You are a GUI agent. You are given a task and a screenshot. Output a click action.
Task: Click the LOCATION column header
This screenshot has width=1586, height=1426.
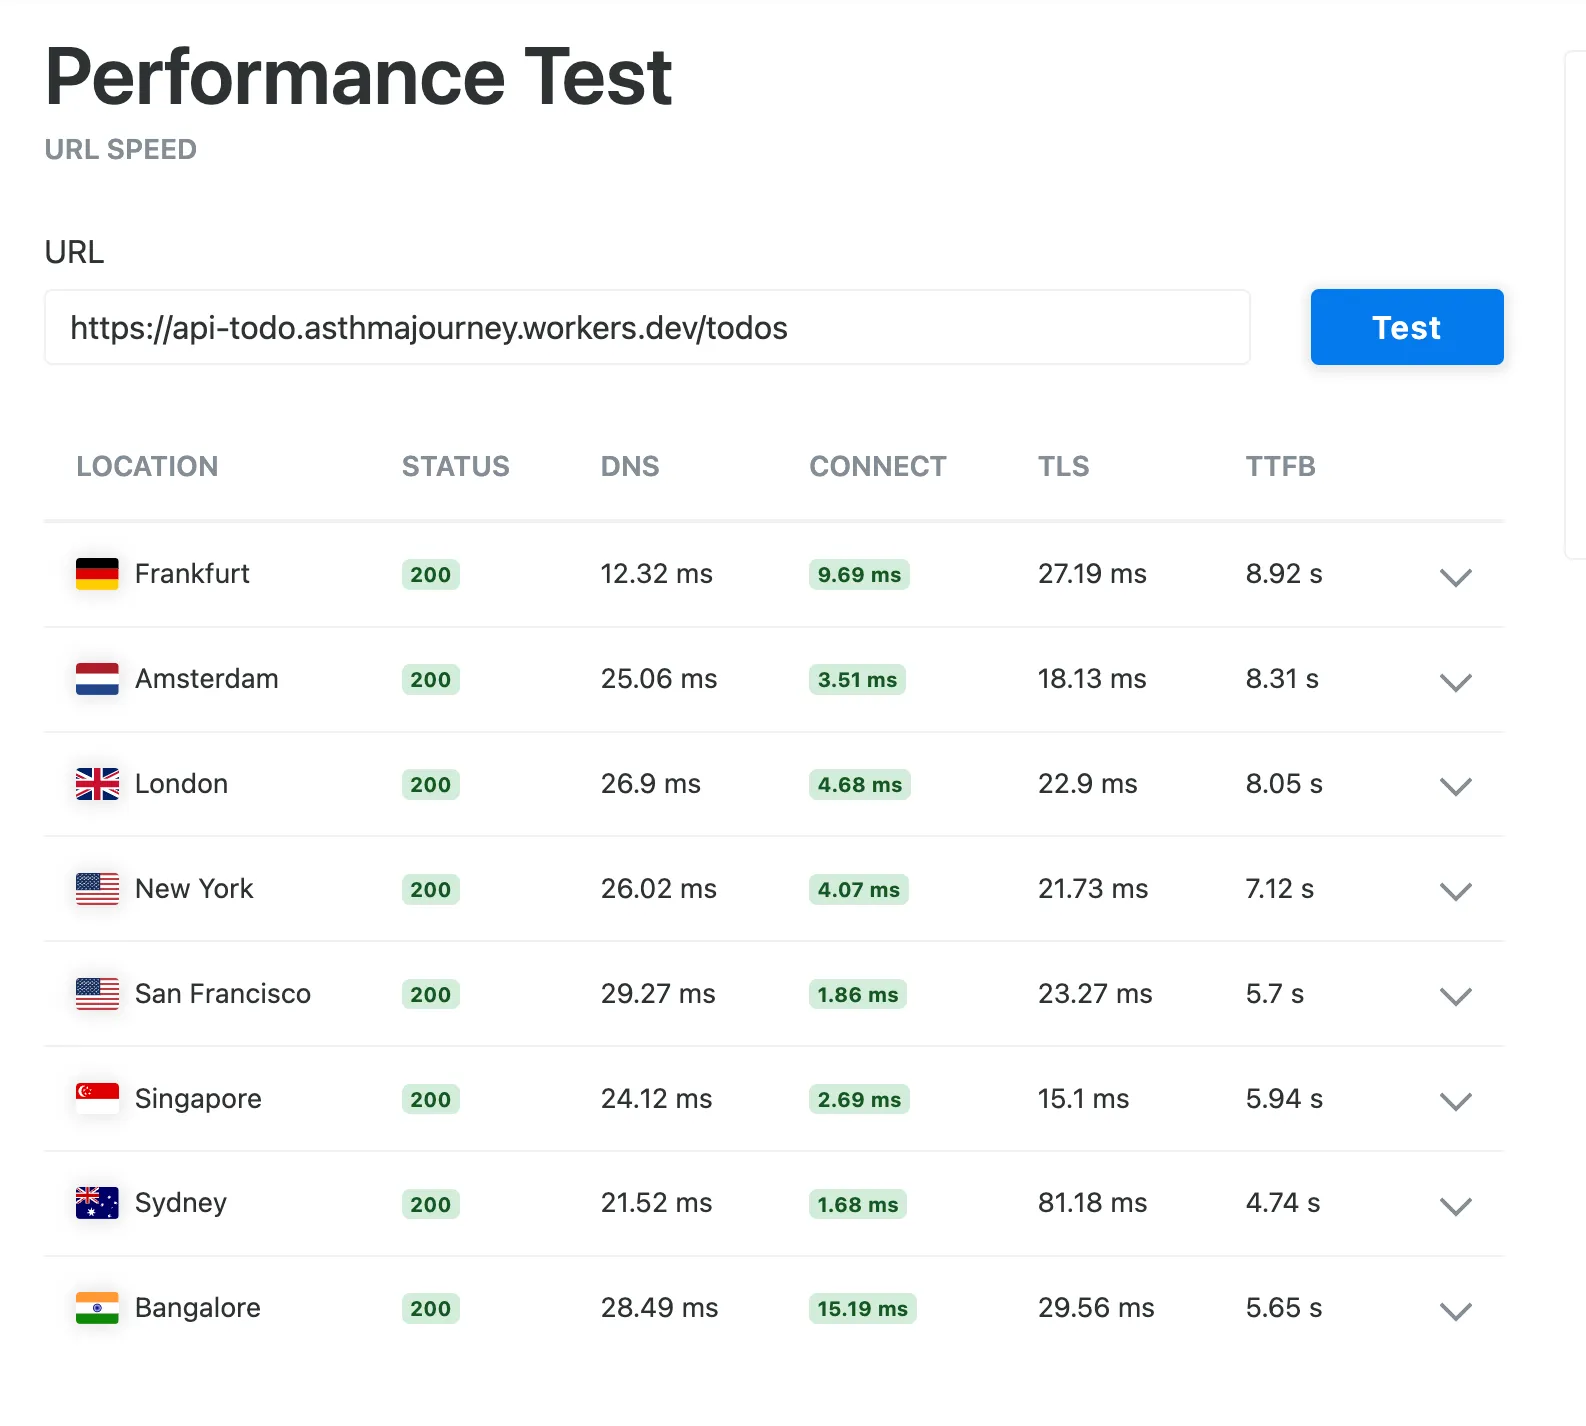click(x=147, y=467)
